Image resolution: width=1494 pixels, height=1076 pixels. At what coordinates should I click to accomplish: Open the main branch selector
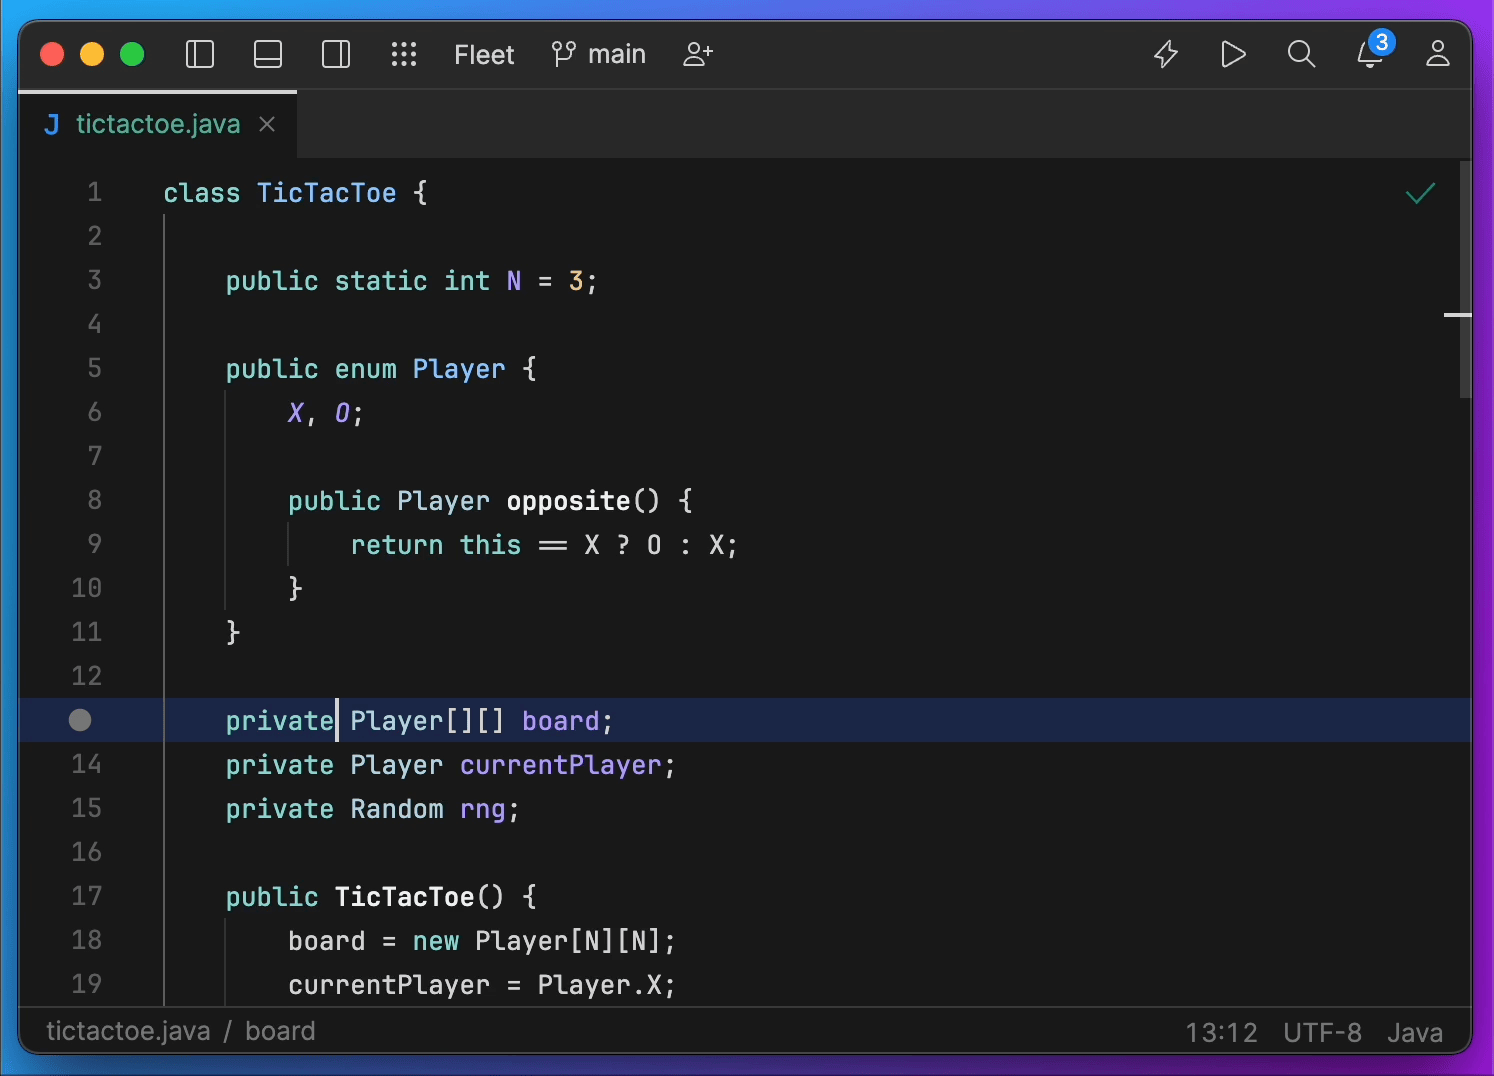click(599, 54)
